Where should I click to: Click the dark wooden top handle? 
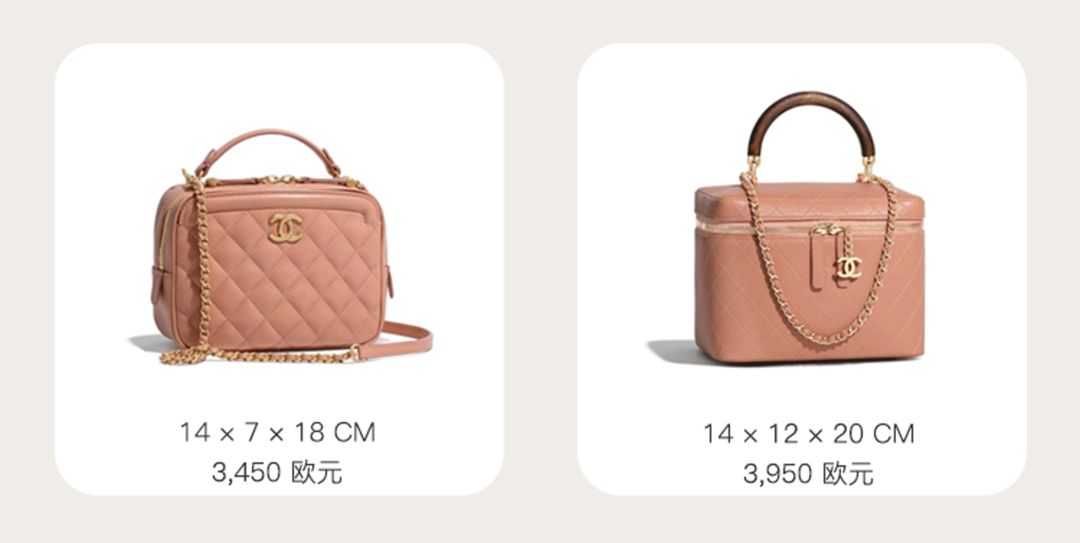pyautogui.click(x=811, y=121)
